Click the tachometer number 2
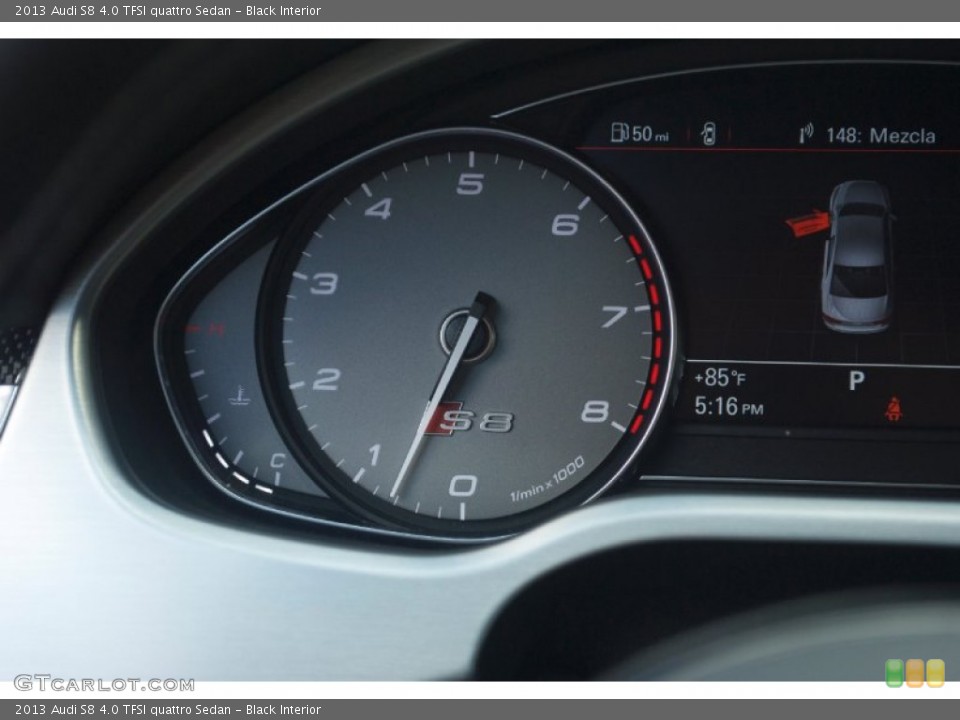The image size is (960, 720). tap(326, 379)
